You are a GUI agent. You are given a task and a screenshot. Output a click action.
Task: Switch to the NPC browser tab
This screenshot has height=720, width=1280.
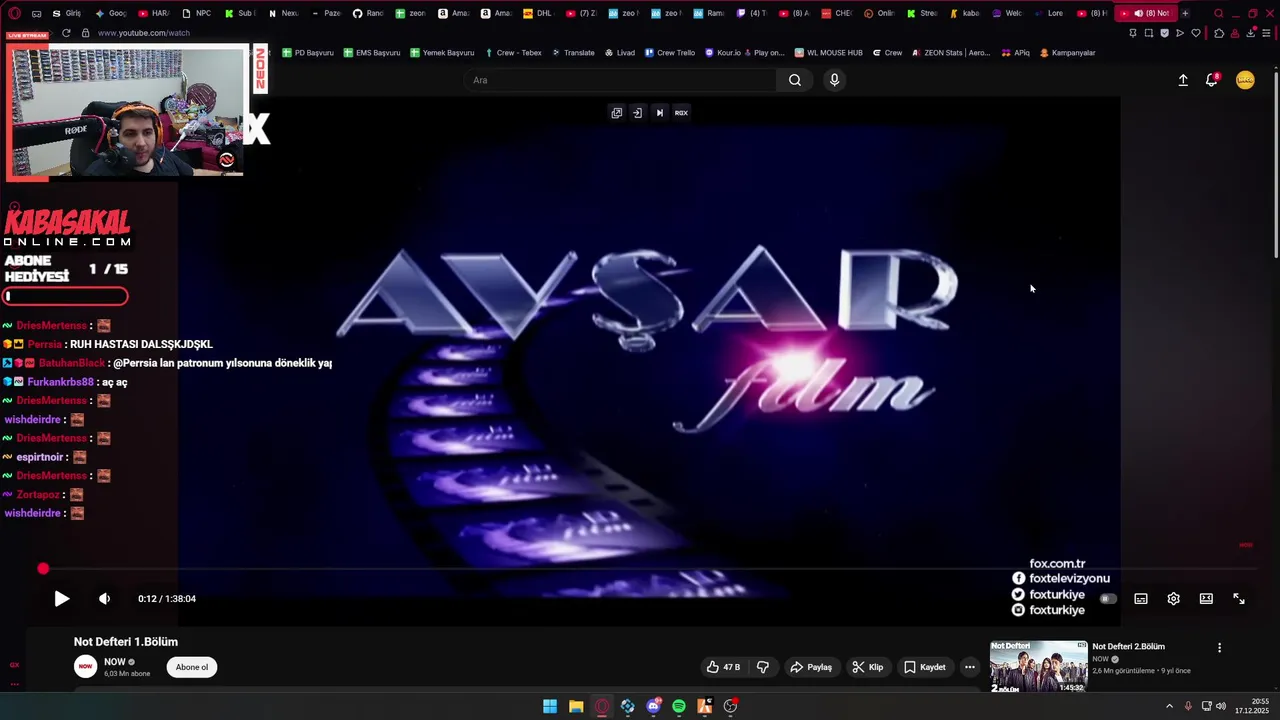197,13
